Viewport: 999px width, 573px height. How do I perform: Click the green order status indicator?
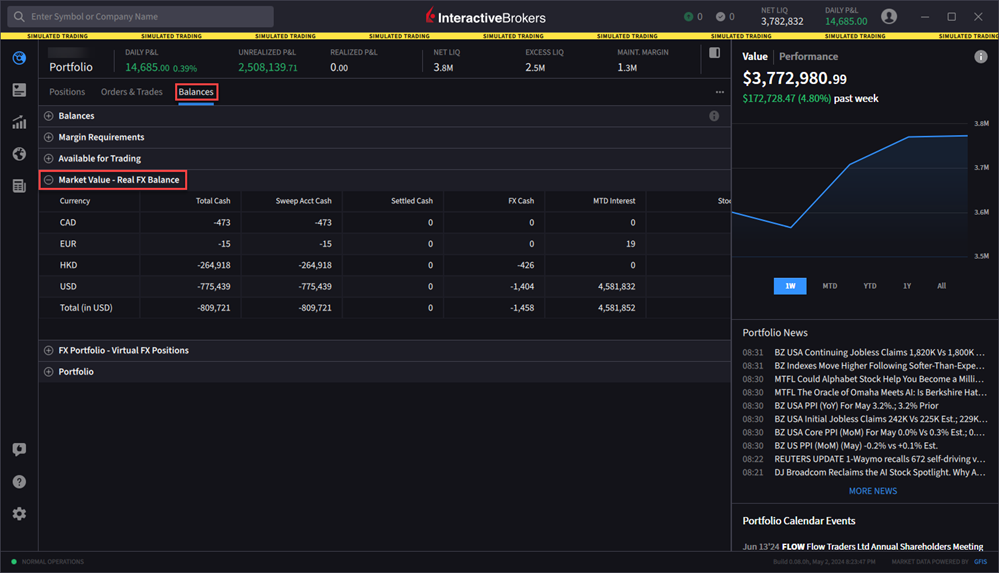coord(688,17)
